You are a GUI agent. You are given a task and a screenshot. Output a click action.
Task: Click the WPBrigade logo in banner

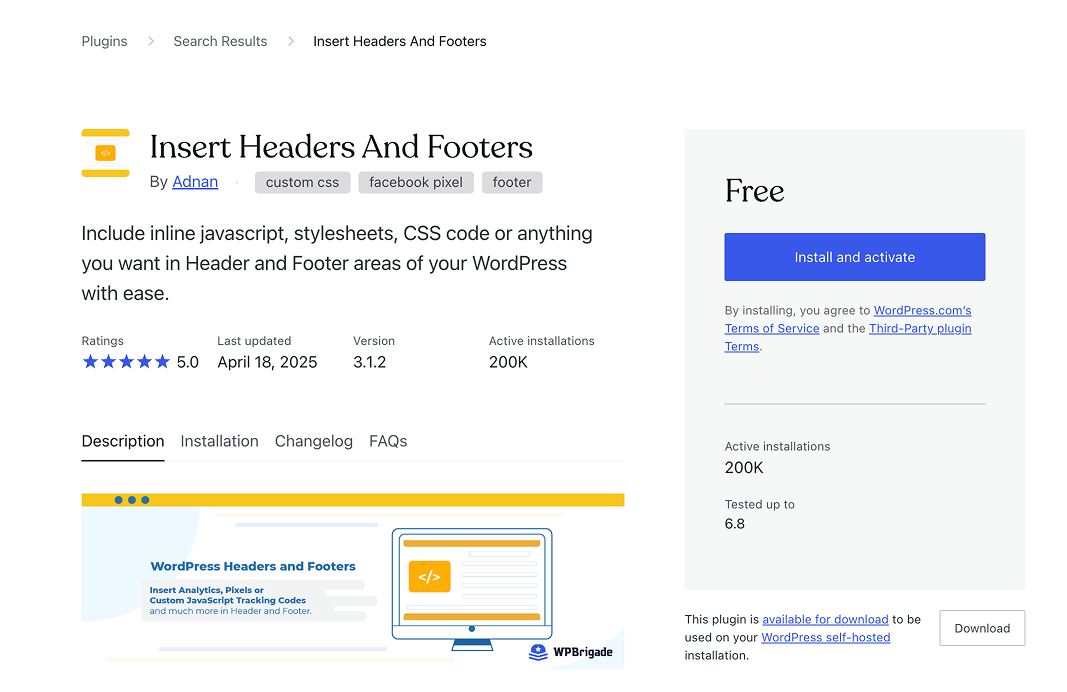[x=570, y=653]
